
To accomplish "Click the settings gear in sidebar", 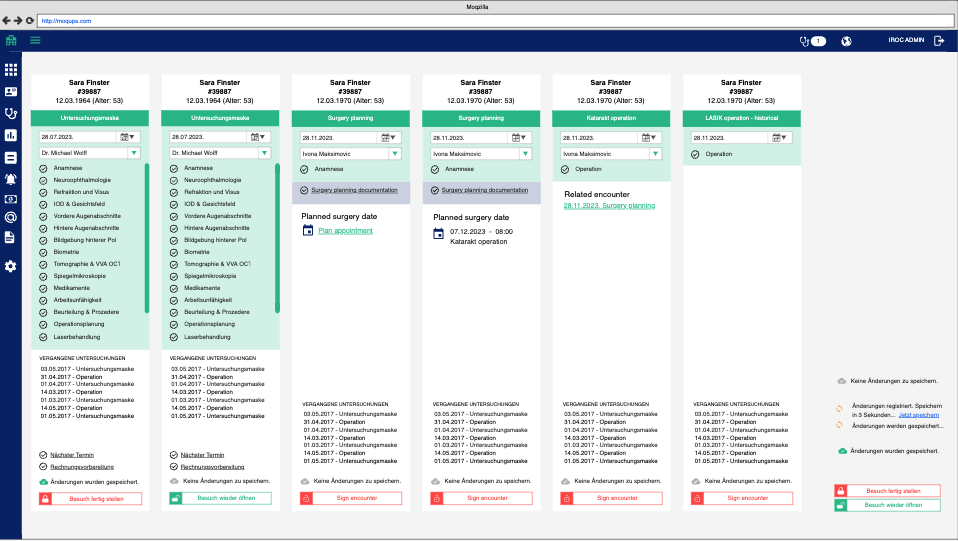I will (x=11, y=266).
